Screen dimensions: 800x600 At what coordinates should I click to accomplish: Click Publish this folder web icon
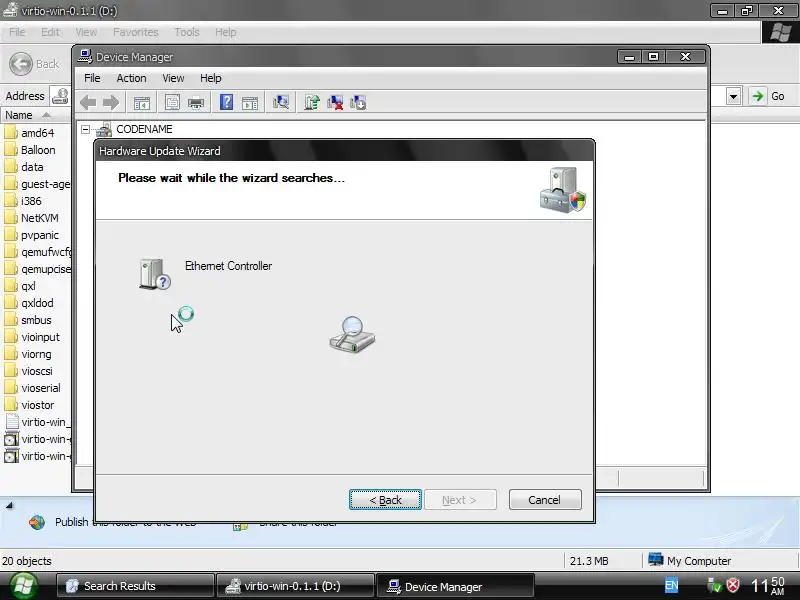click(x=37, y=522)
